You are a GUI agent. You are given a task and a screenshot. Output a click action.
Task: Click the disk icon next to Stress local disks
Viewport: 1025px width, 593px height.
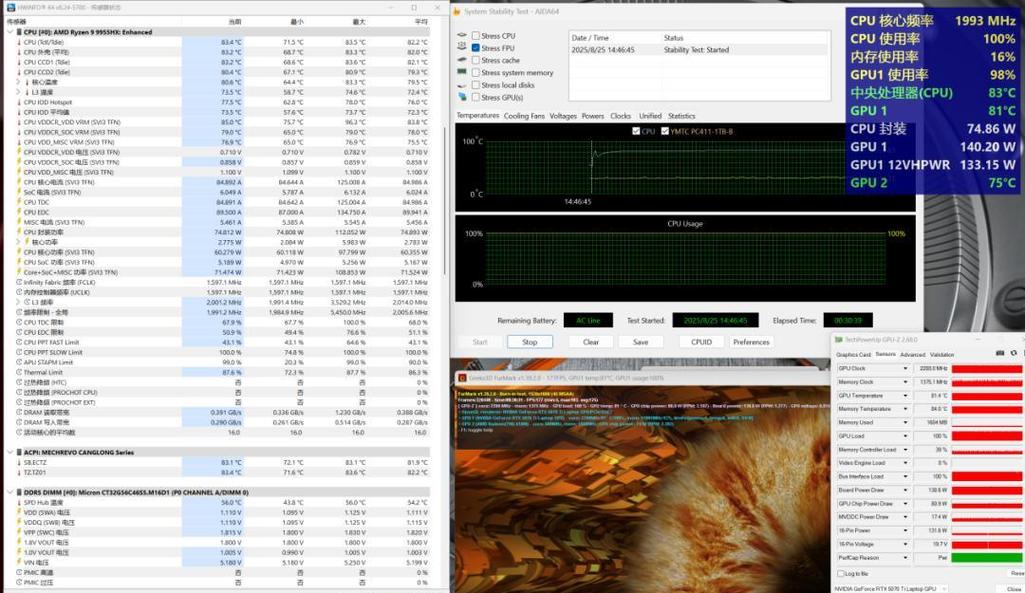462,85
